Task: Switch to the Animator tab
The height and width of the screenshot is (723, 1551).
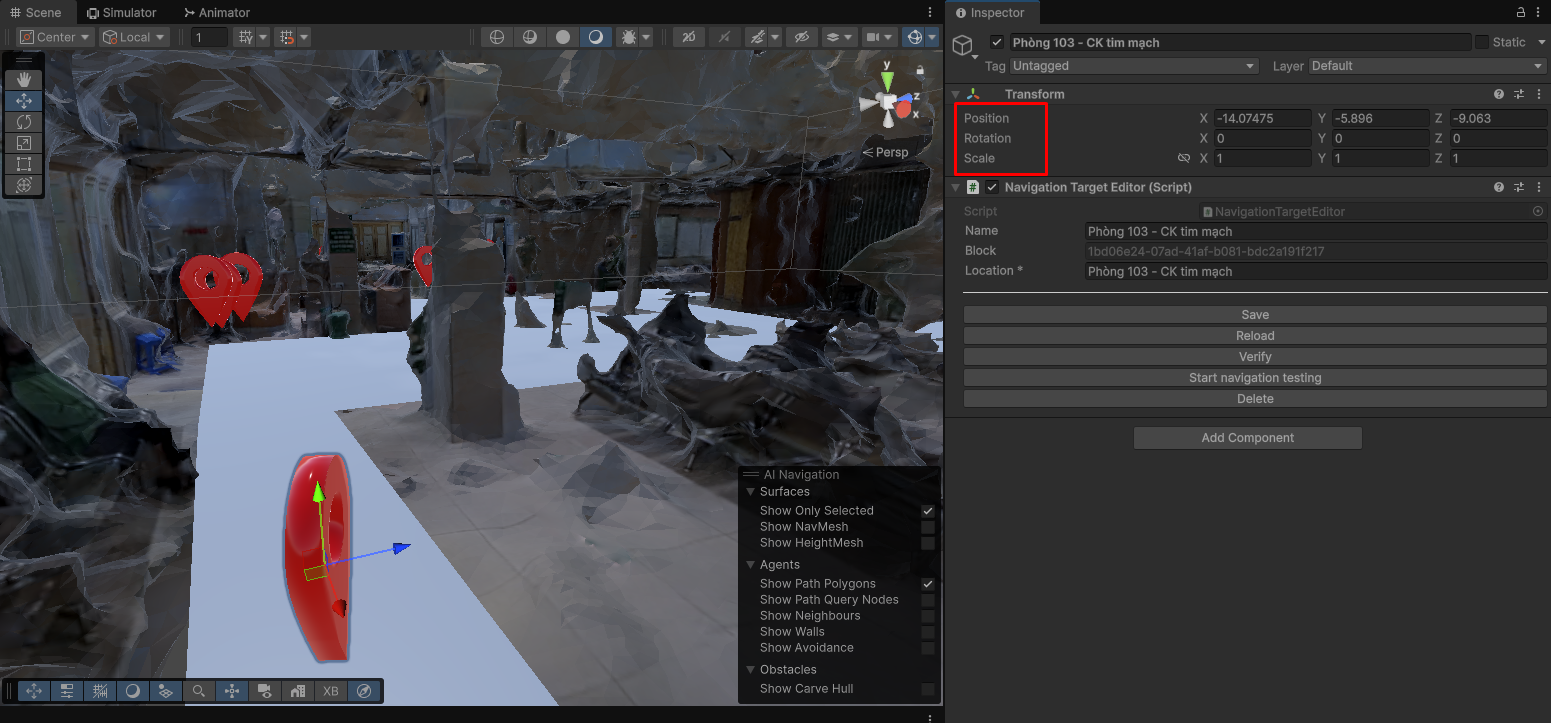Action: (x=217, y=13)
